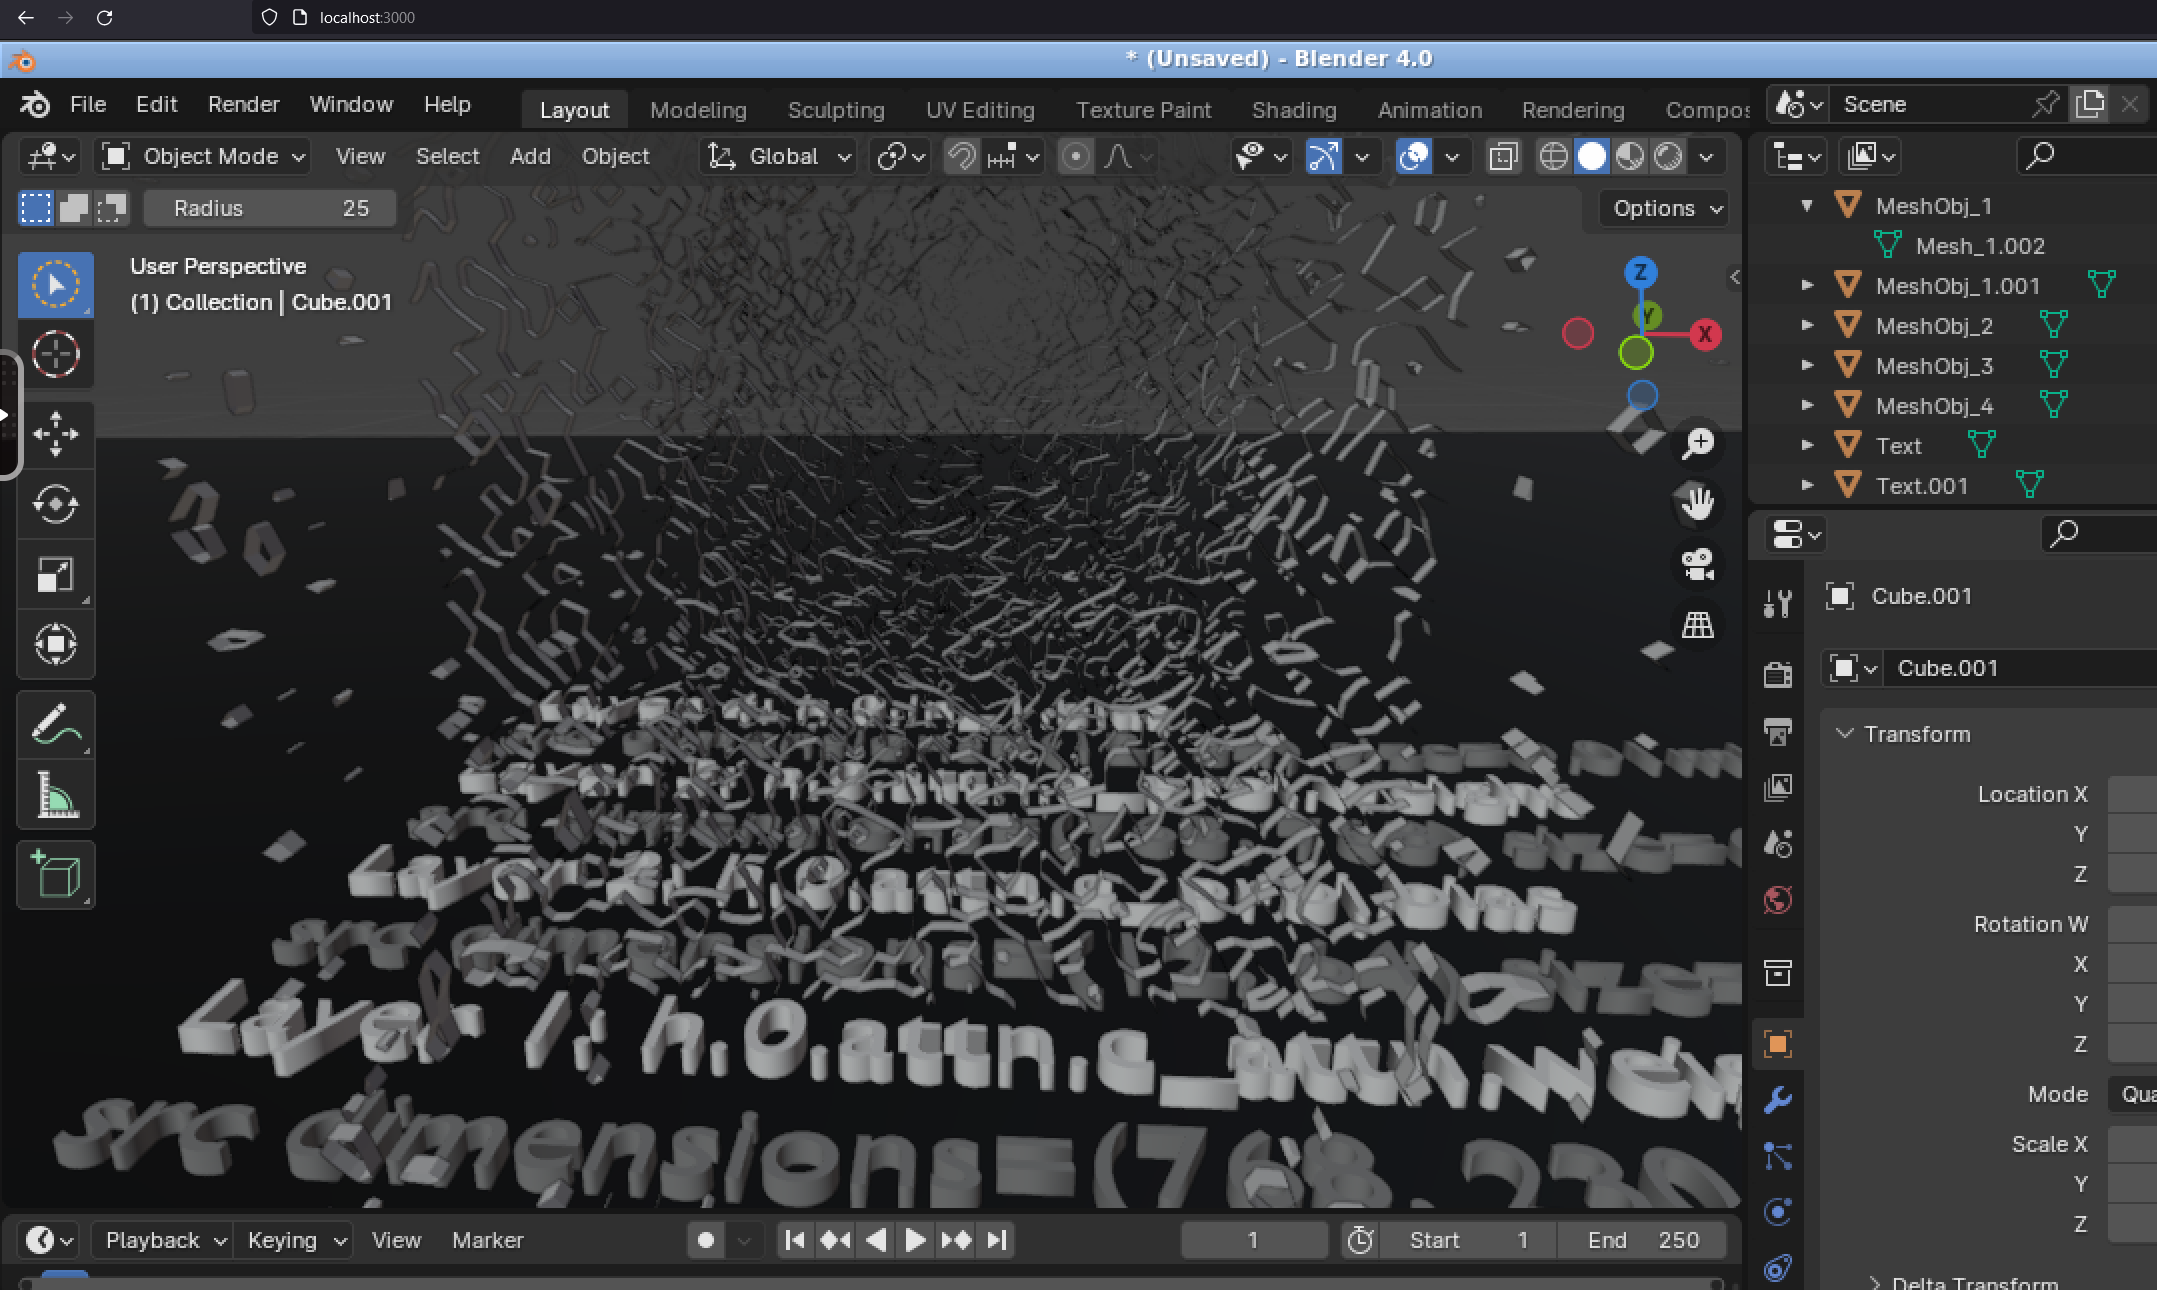Click the Radius value slider

[x=270, y=208]
